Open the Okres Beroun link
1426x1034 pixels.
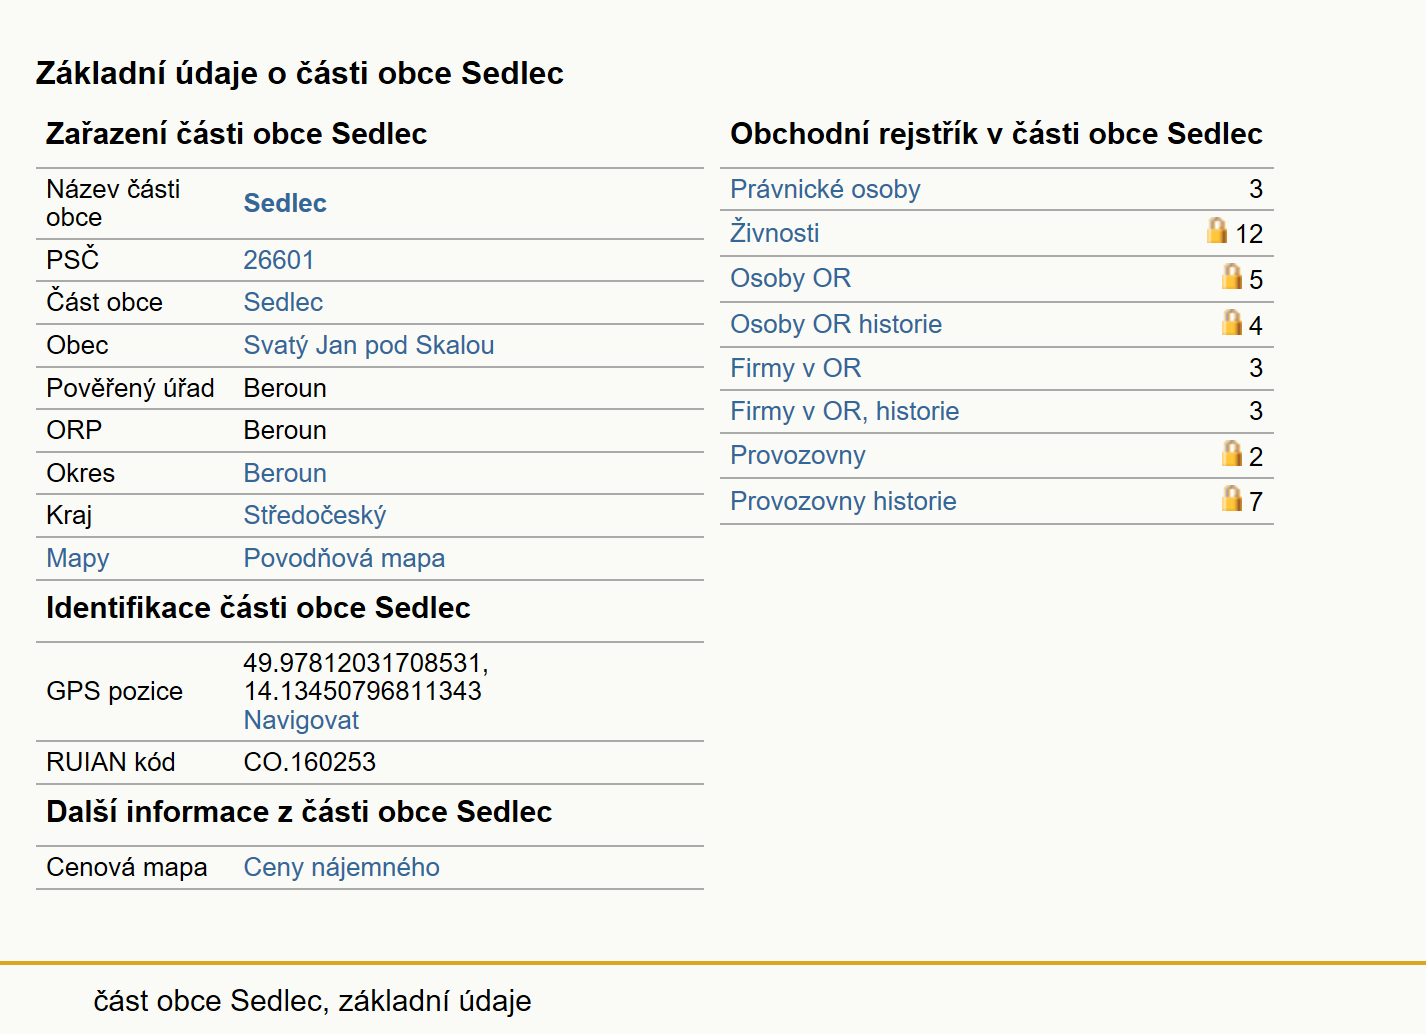click(x=285, y=473)
